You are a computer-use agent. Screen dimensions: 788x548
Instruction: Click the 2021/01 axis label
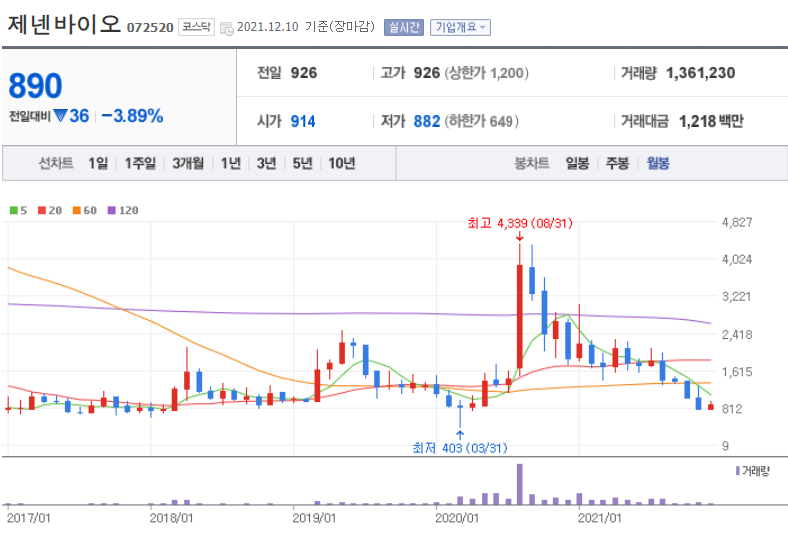[600, 518]
